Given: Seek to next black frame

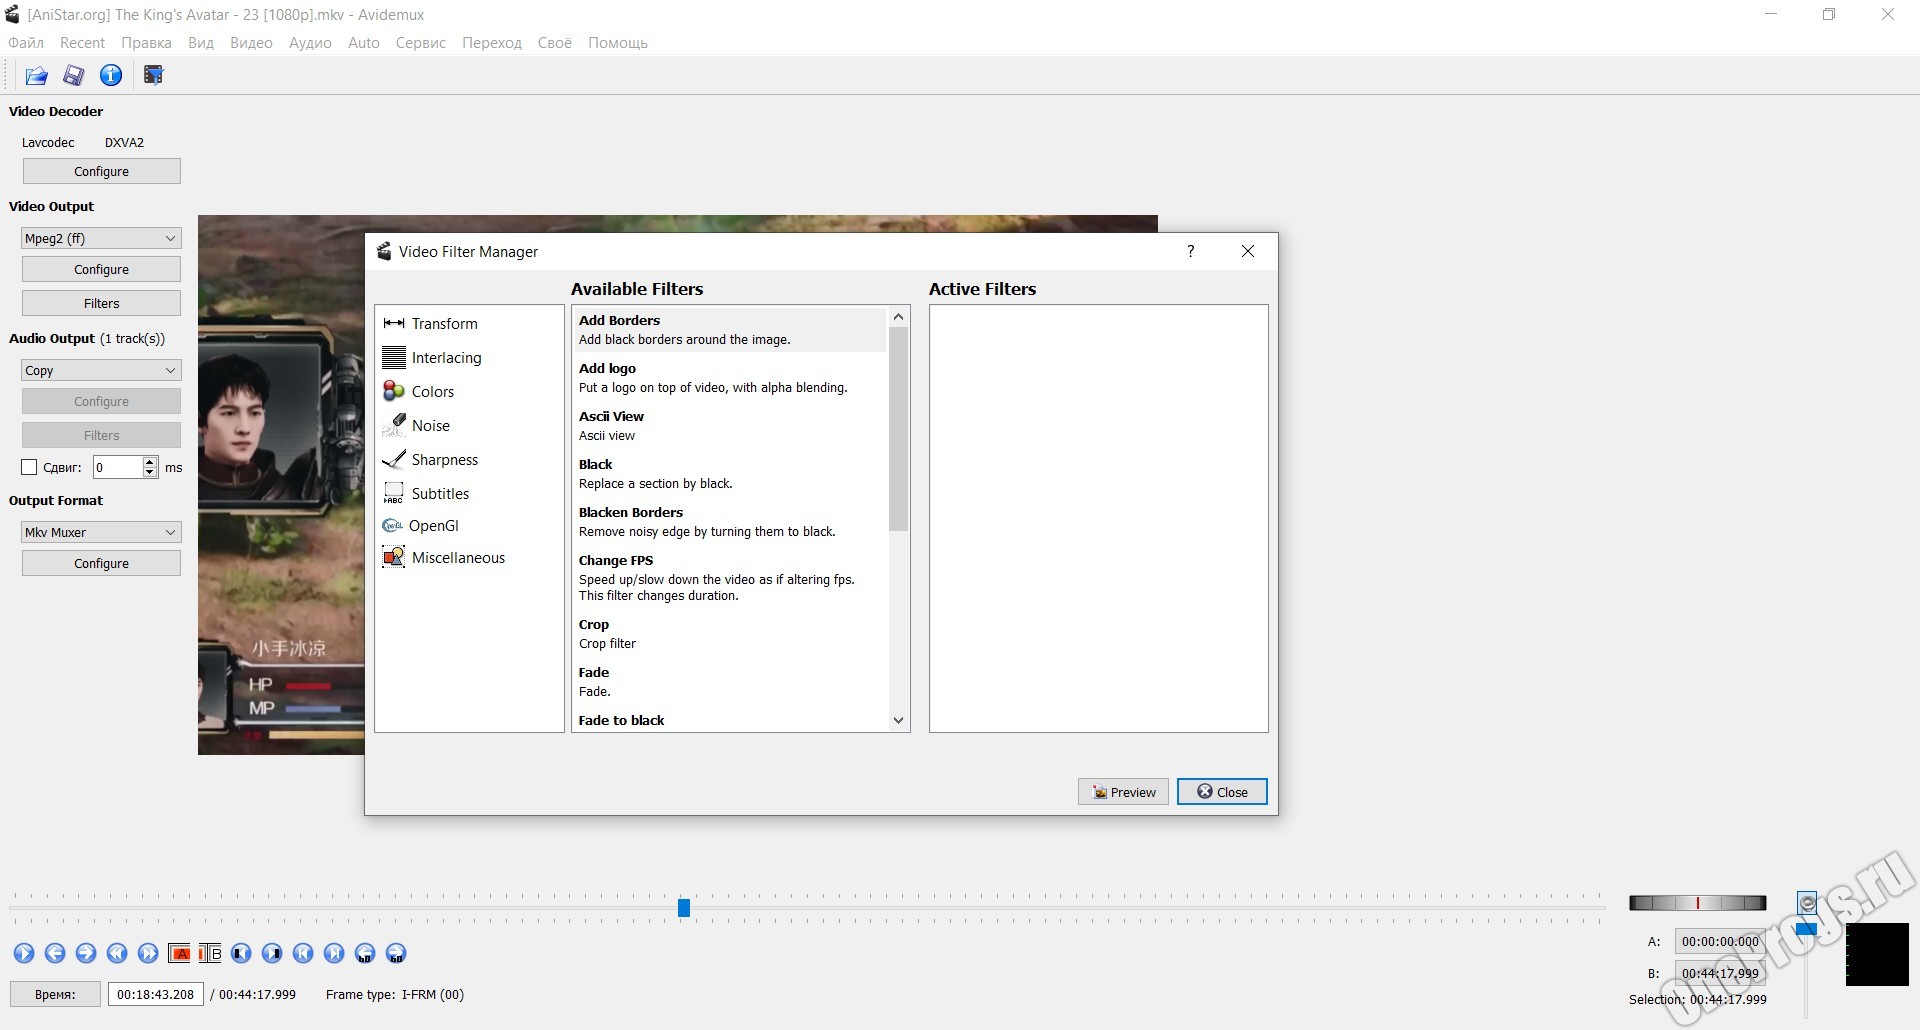Looking at the screenshot, I should pyautogui.click(x=272, y=953).
